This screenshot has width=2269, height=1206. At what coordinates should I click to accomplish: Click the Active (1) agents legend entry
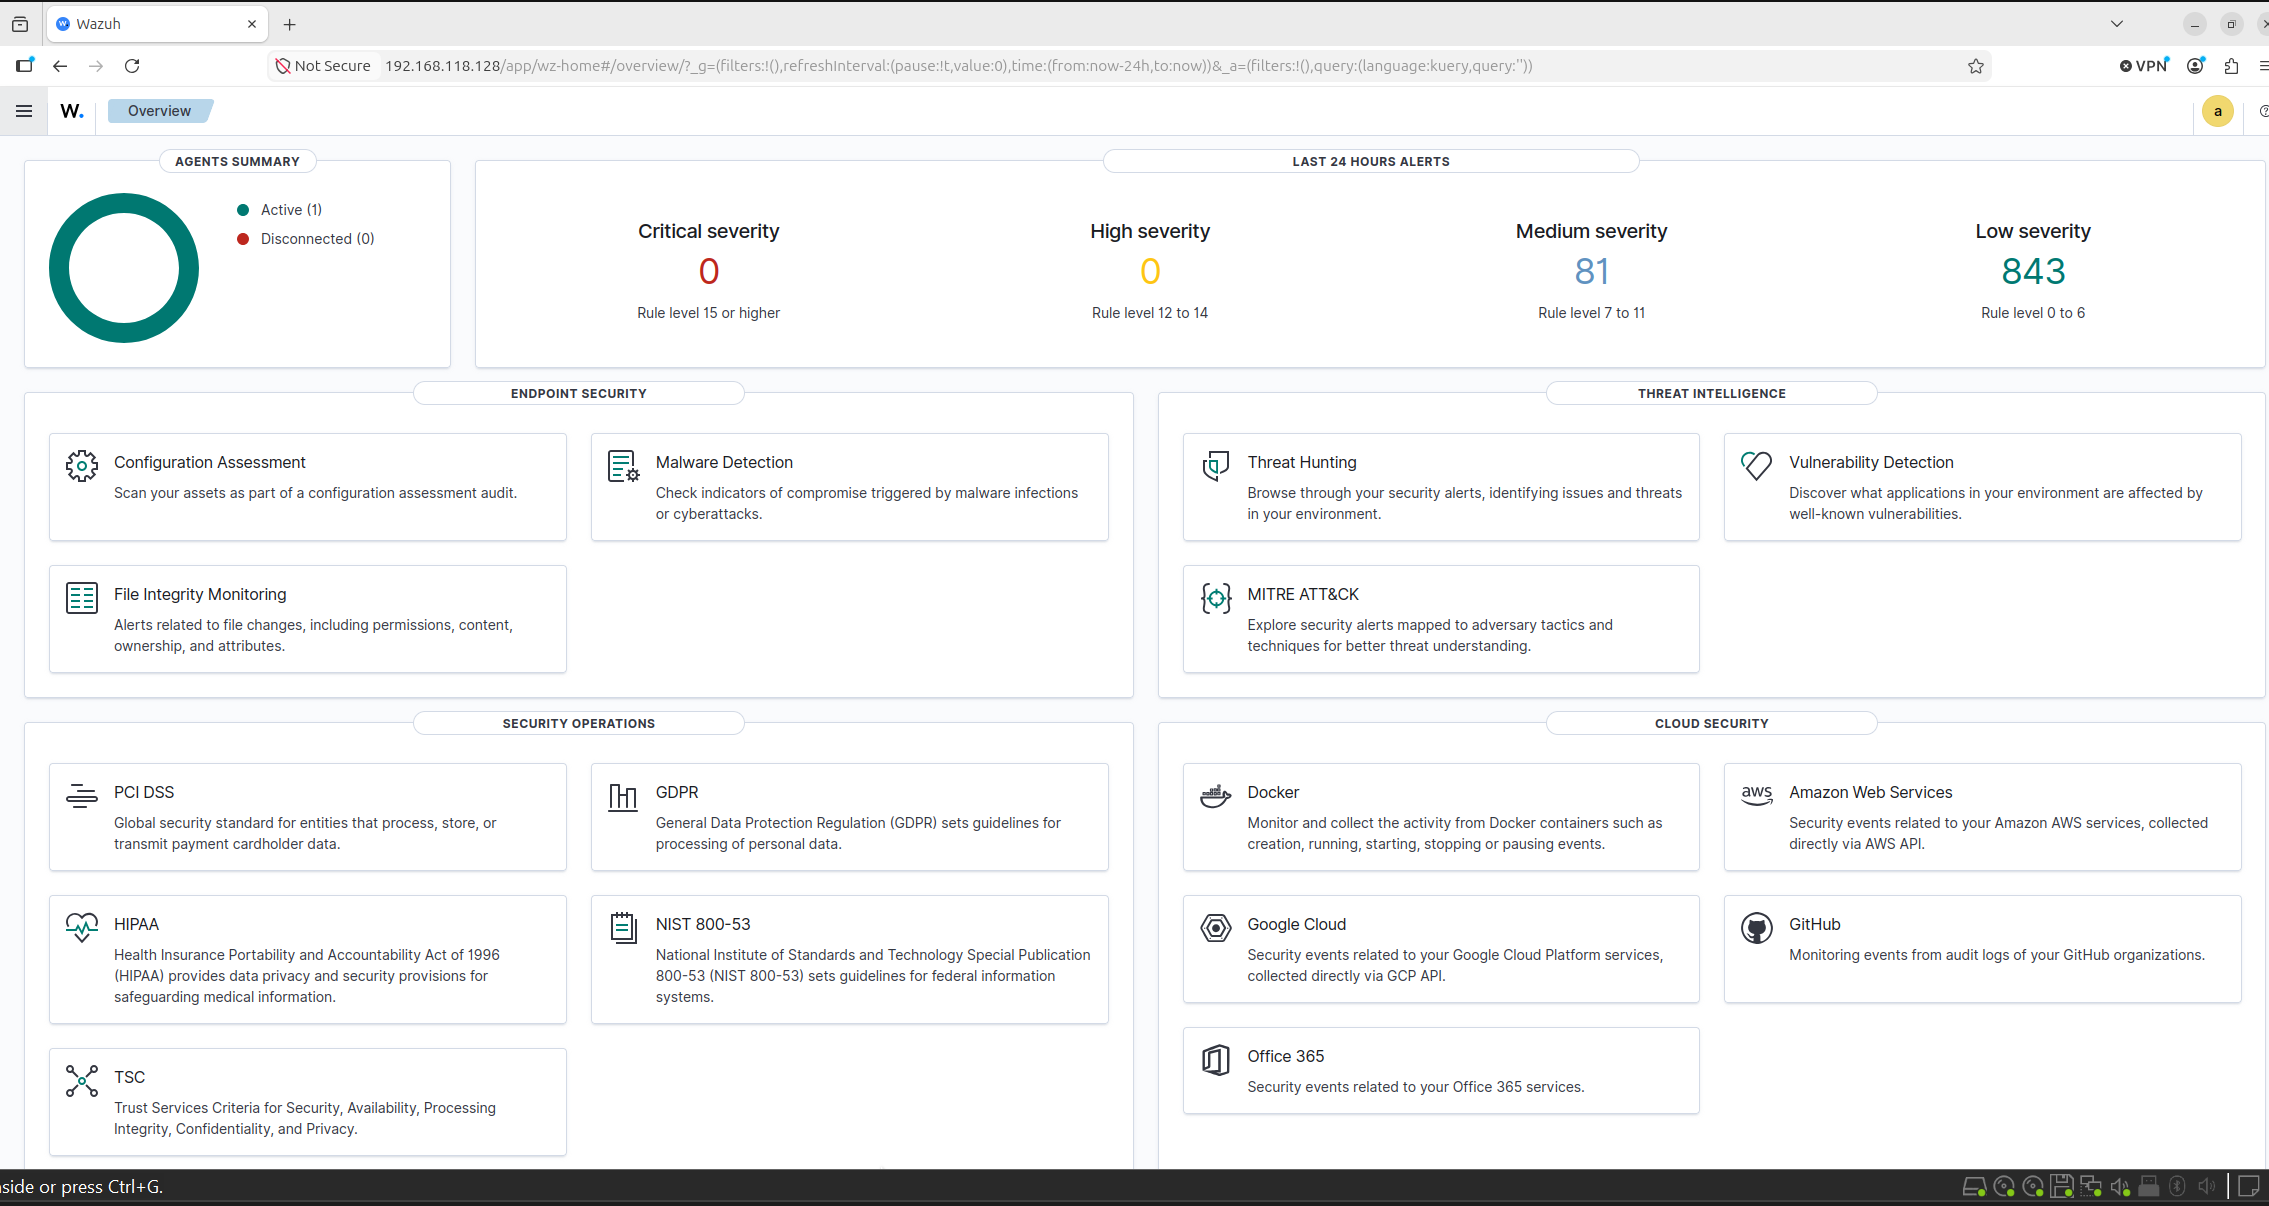click(279, 210)
